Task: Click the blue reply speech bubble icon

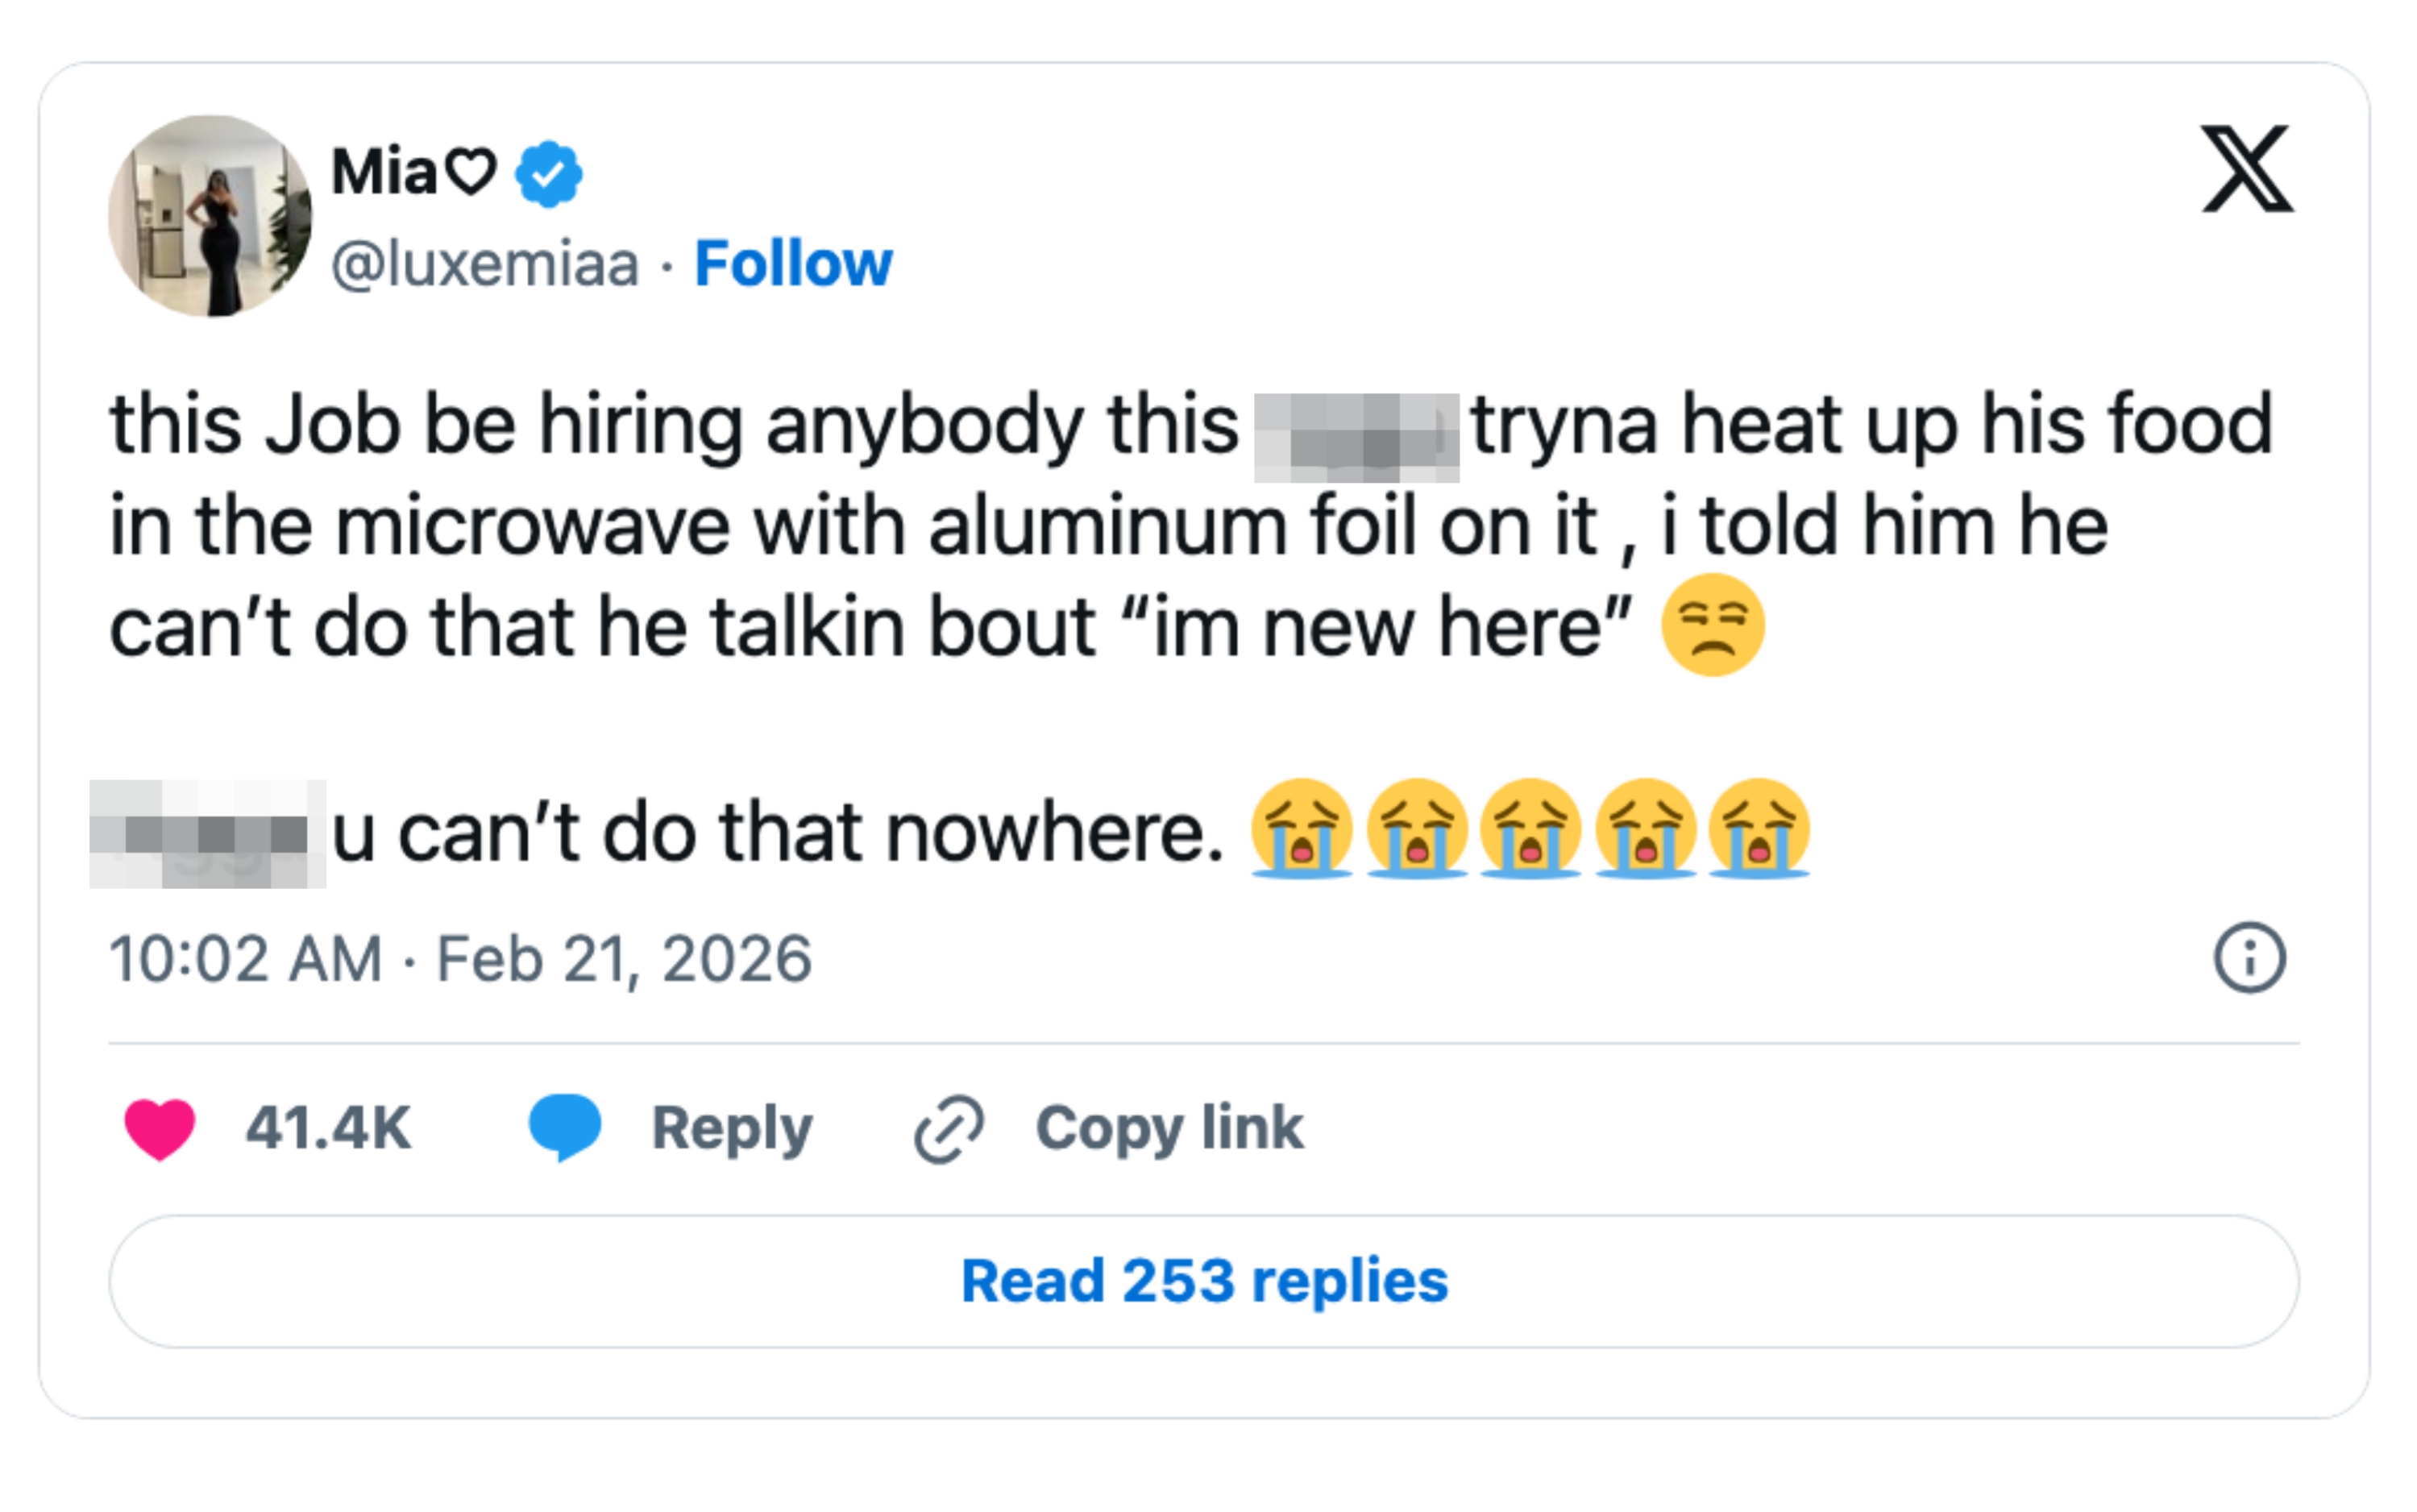Action: click(x=565, y=1126)
